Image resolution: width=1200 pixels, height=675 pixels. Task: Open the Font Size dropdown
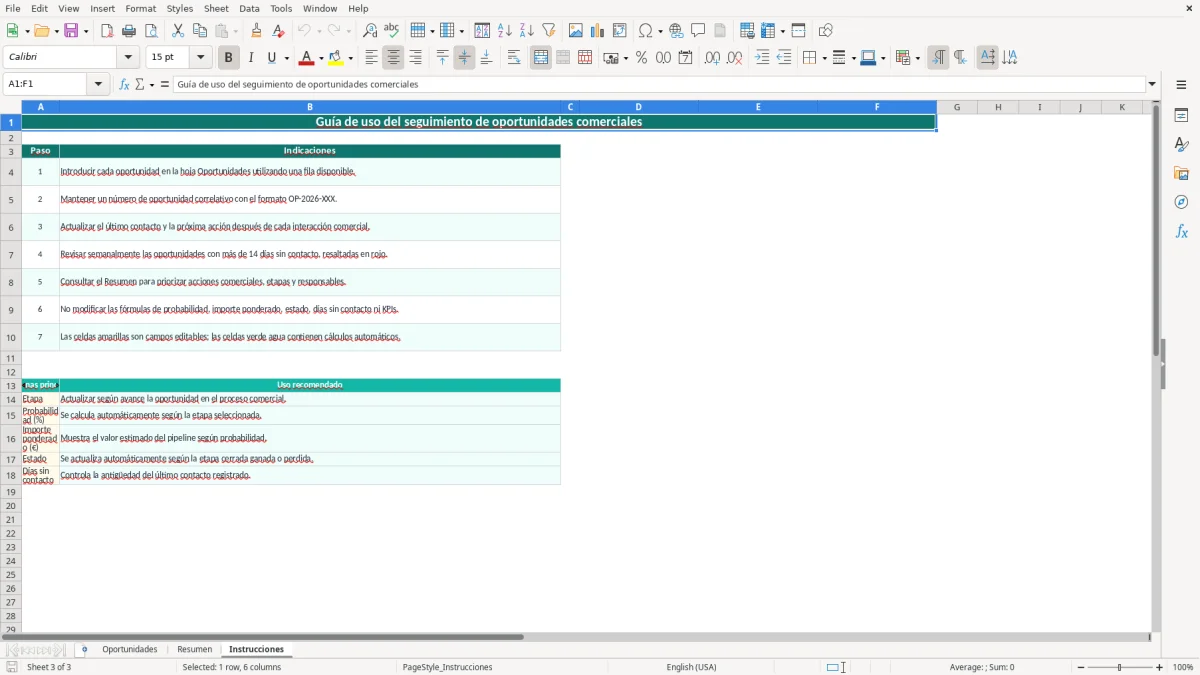(200, 58)
